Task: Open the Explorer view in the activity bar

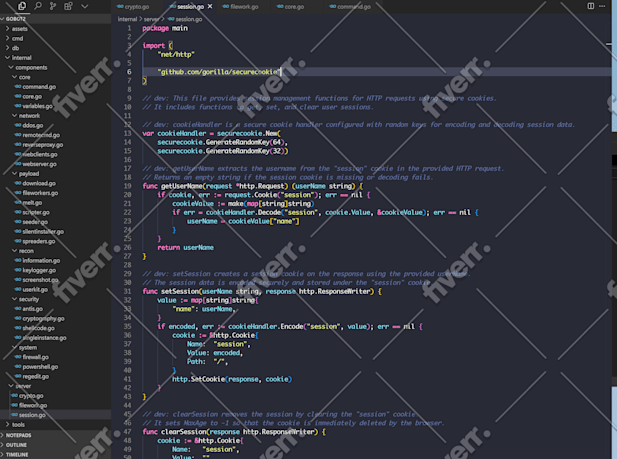Action: coord(22,6)
